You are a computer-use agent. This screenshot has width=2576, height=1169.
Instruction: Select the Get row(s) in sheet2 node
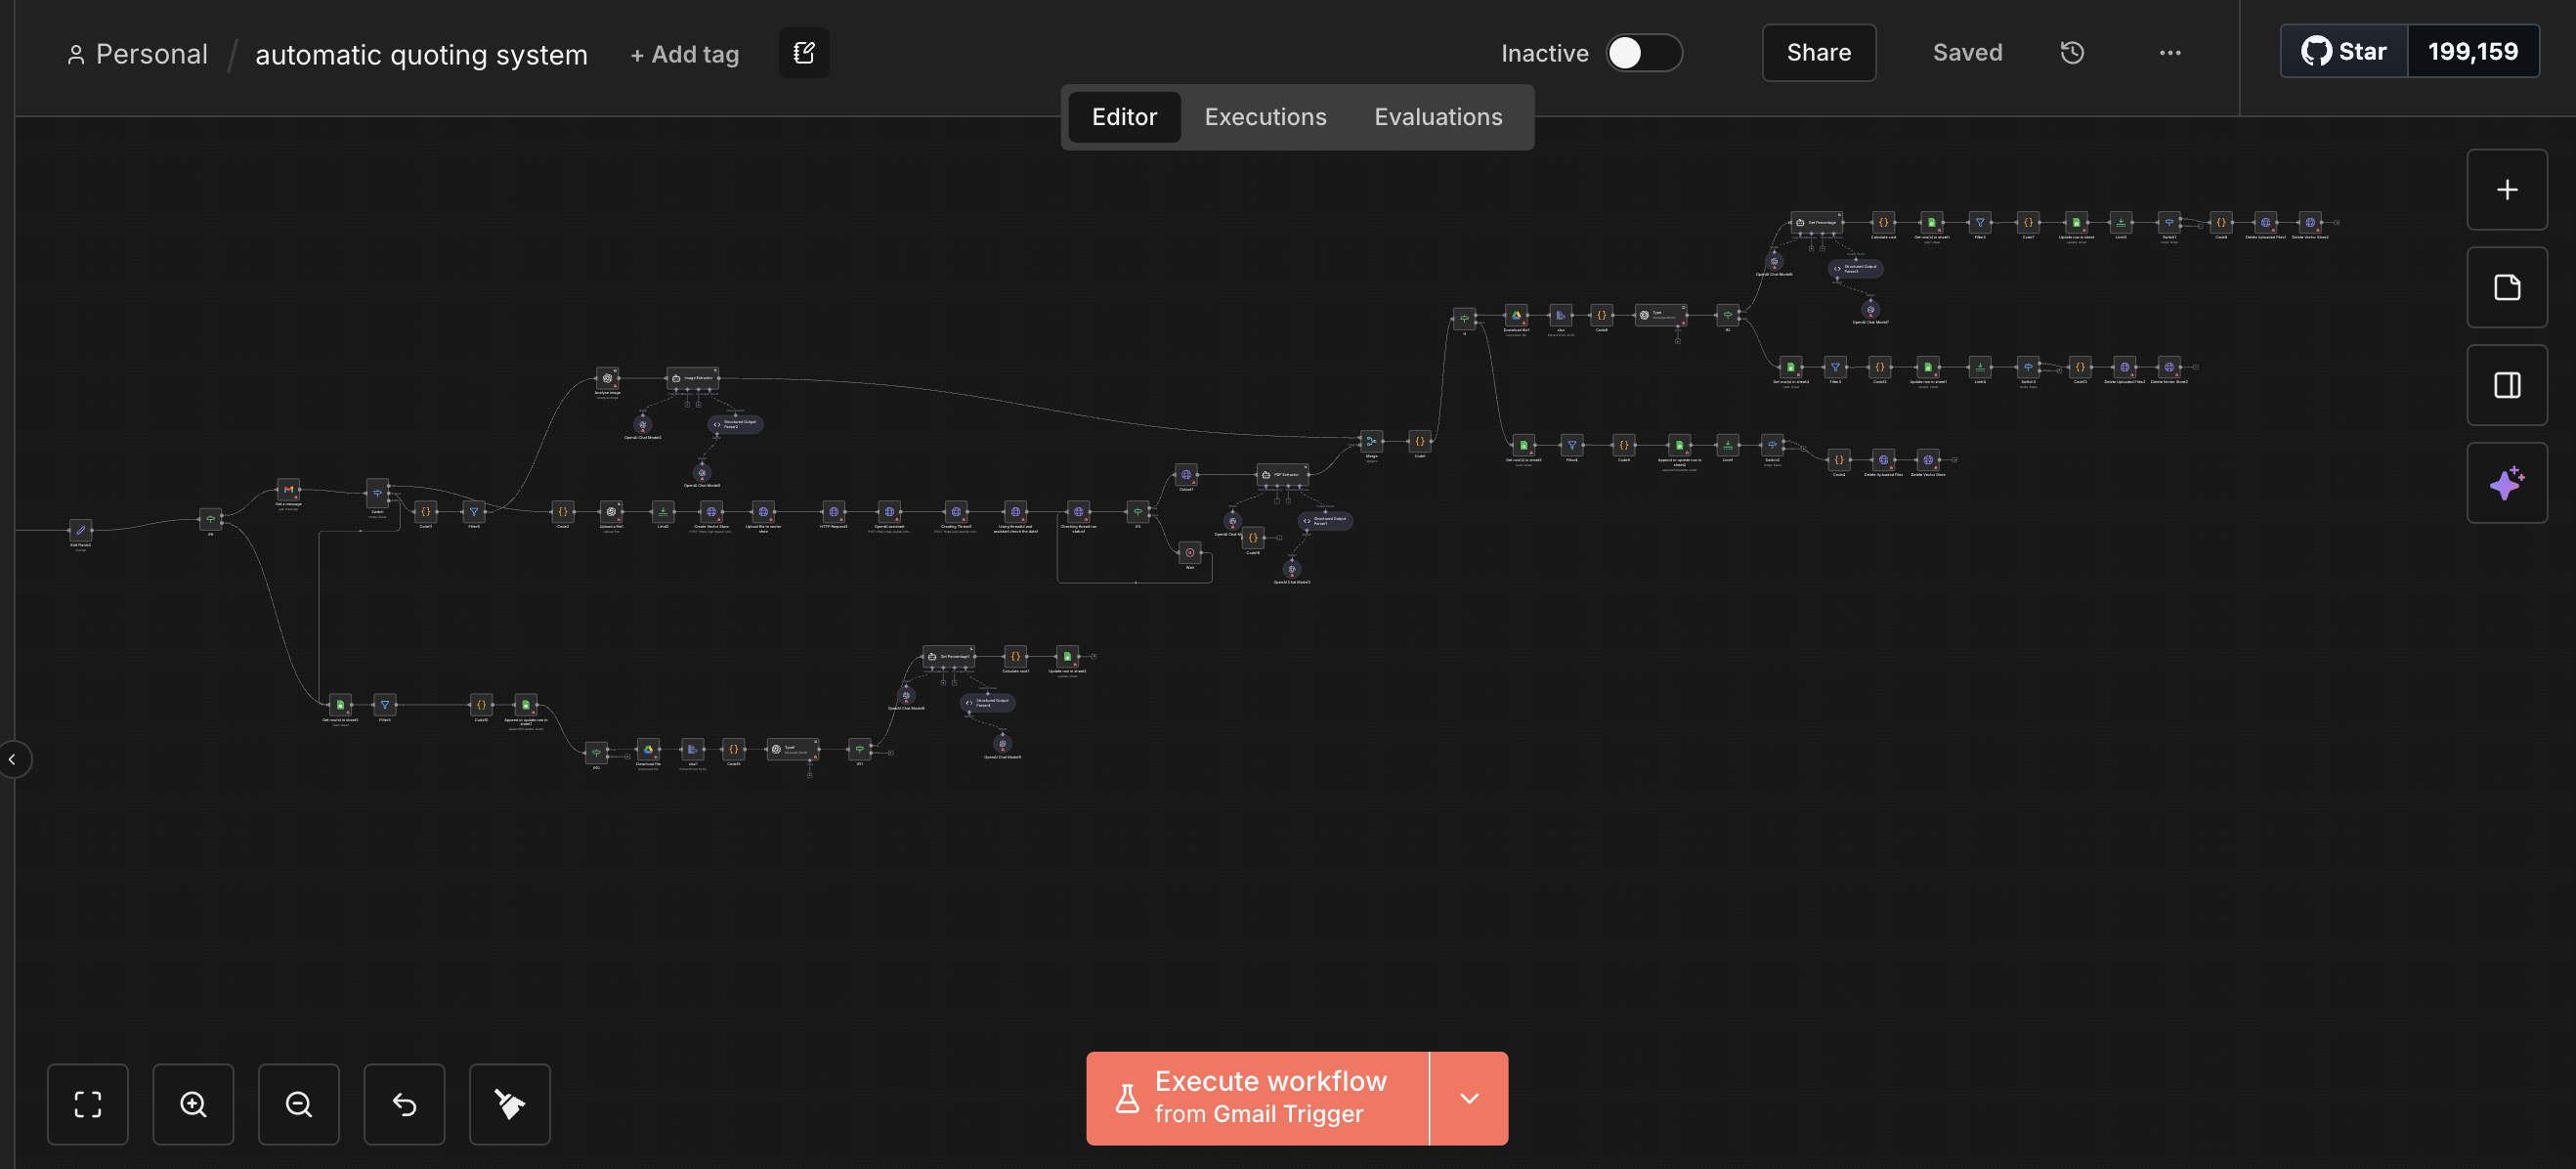tap(1523, 445)
